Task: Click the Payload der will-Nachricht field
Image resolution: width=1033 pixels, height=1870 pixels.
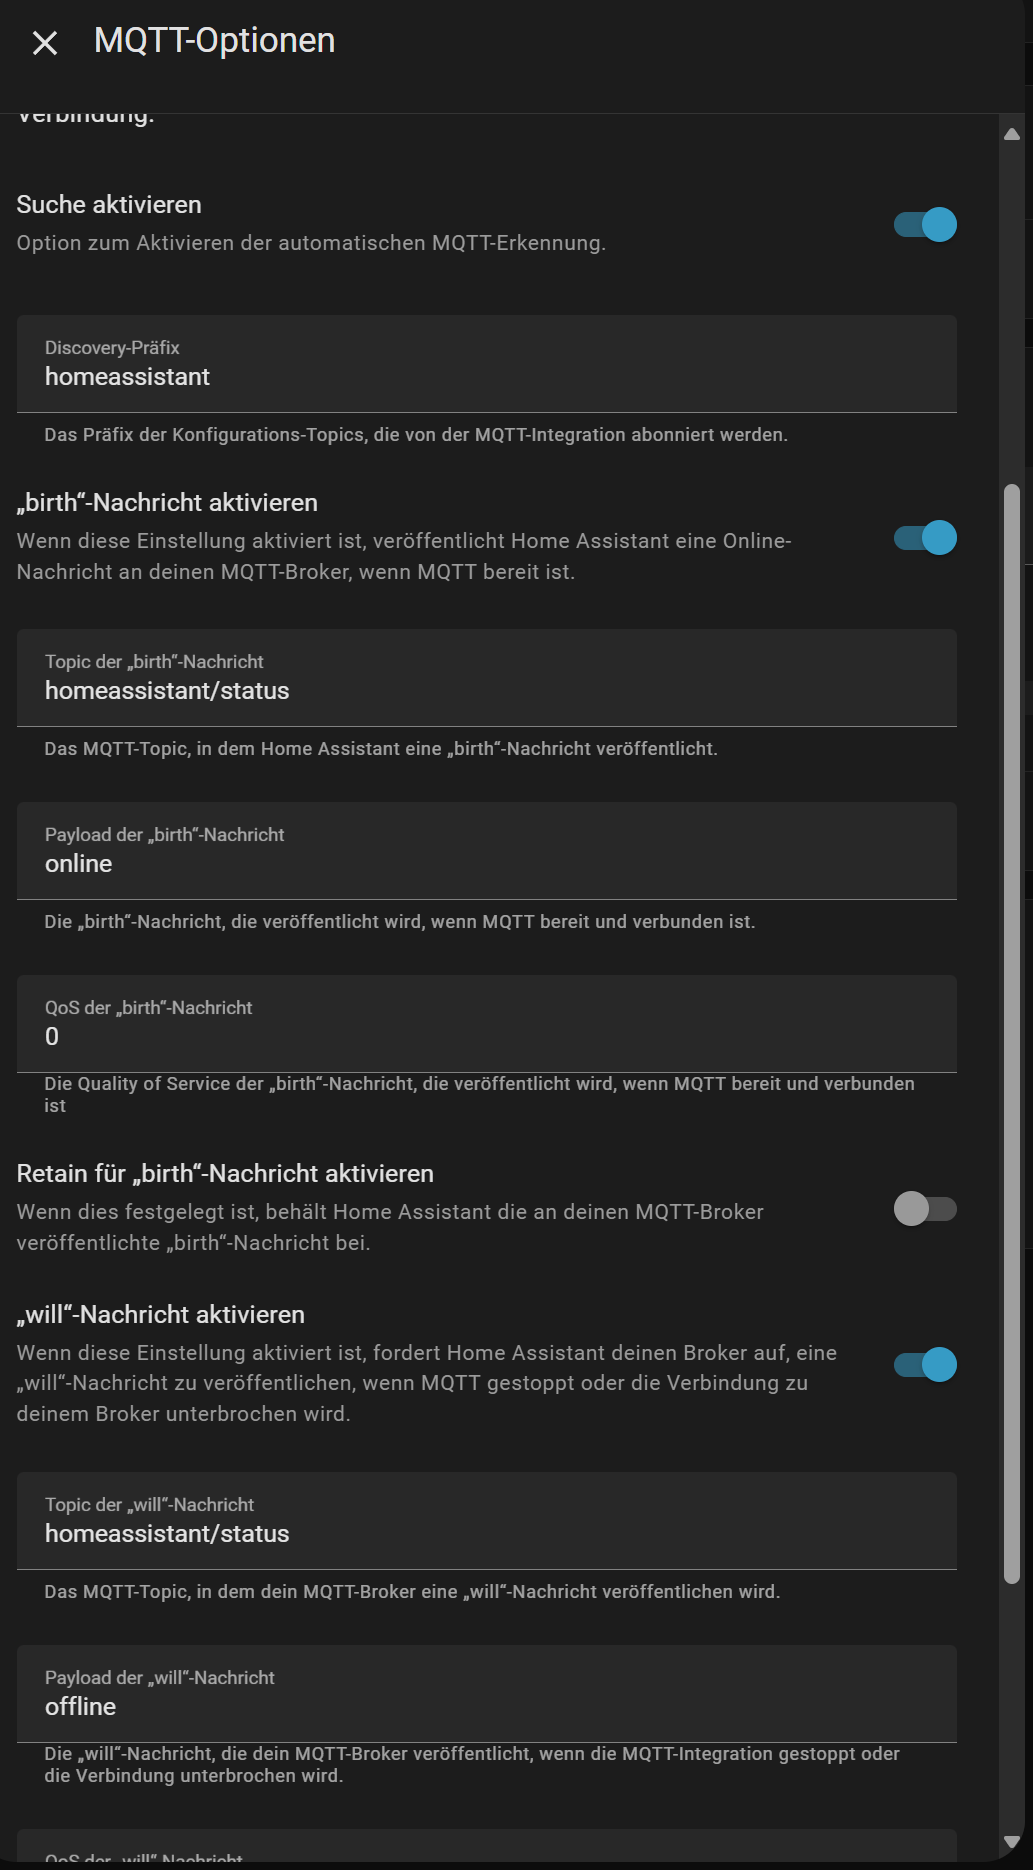Action: click(486, 1694)
